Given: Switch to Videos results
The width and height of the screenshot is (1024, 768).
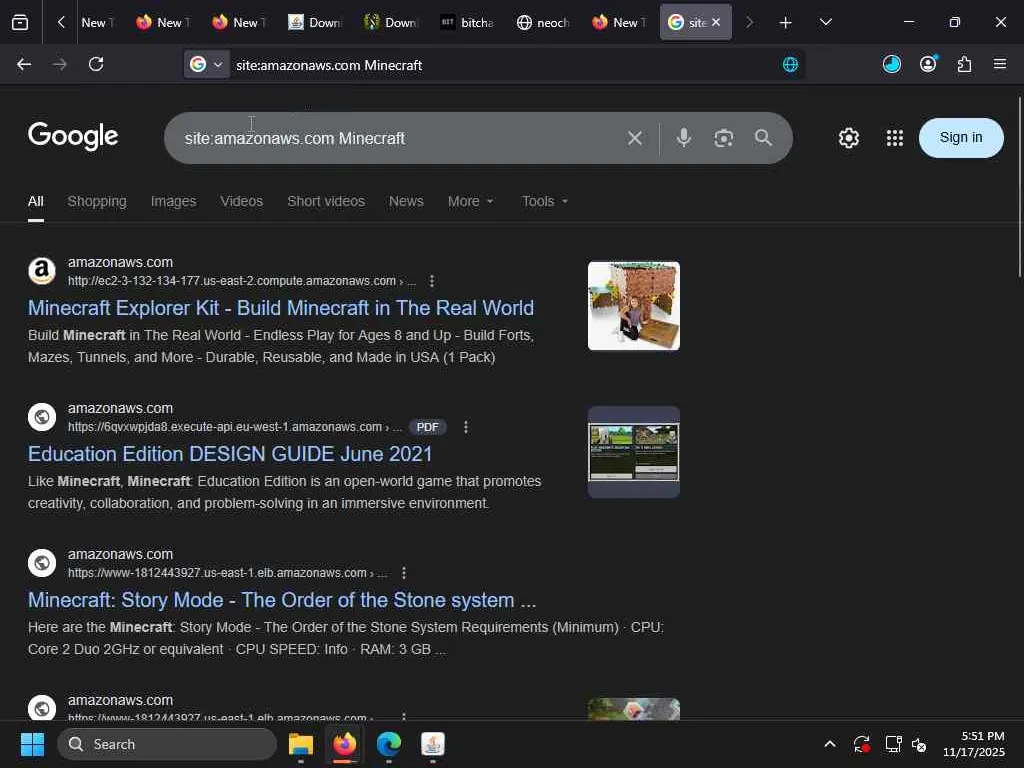Looking at the screenshot, I should [x=242, y=202].
